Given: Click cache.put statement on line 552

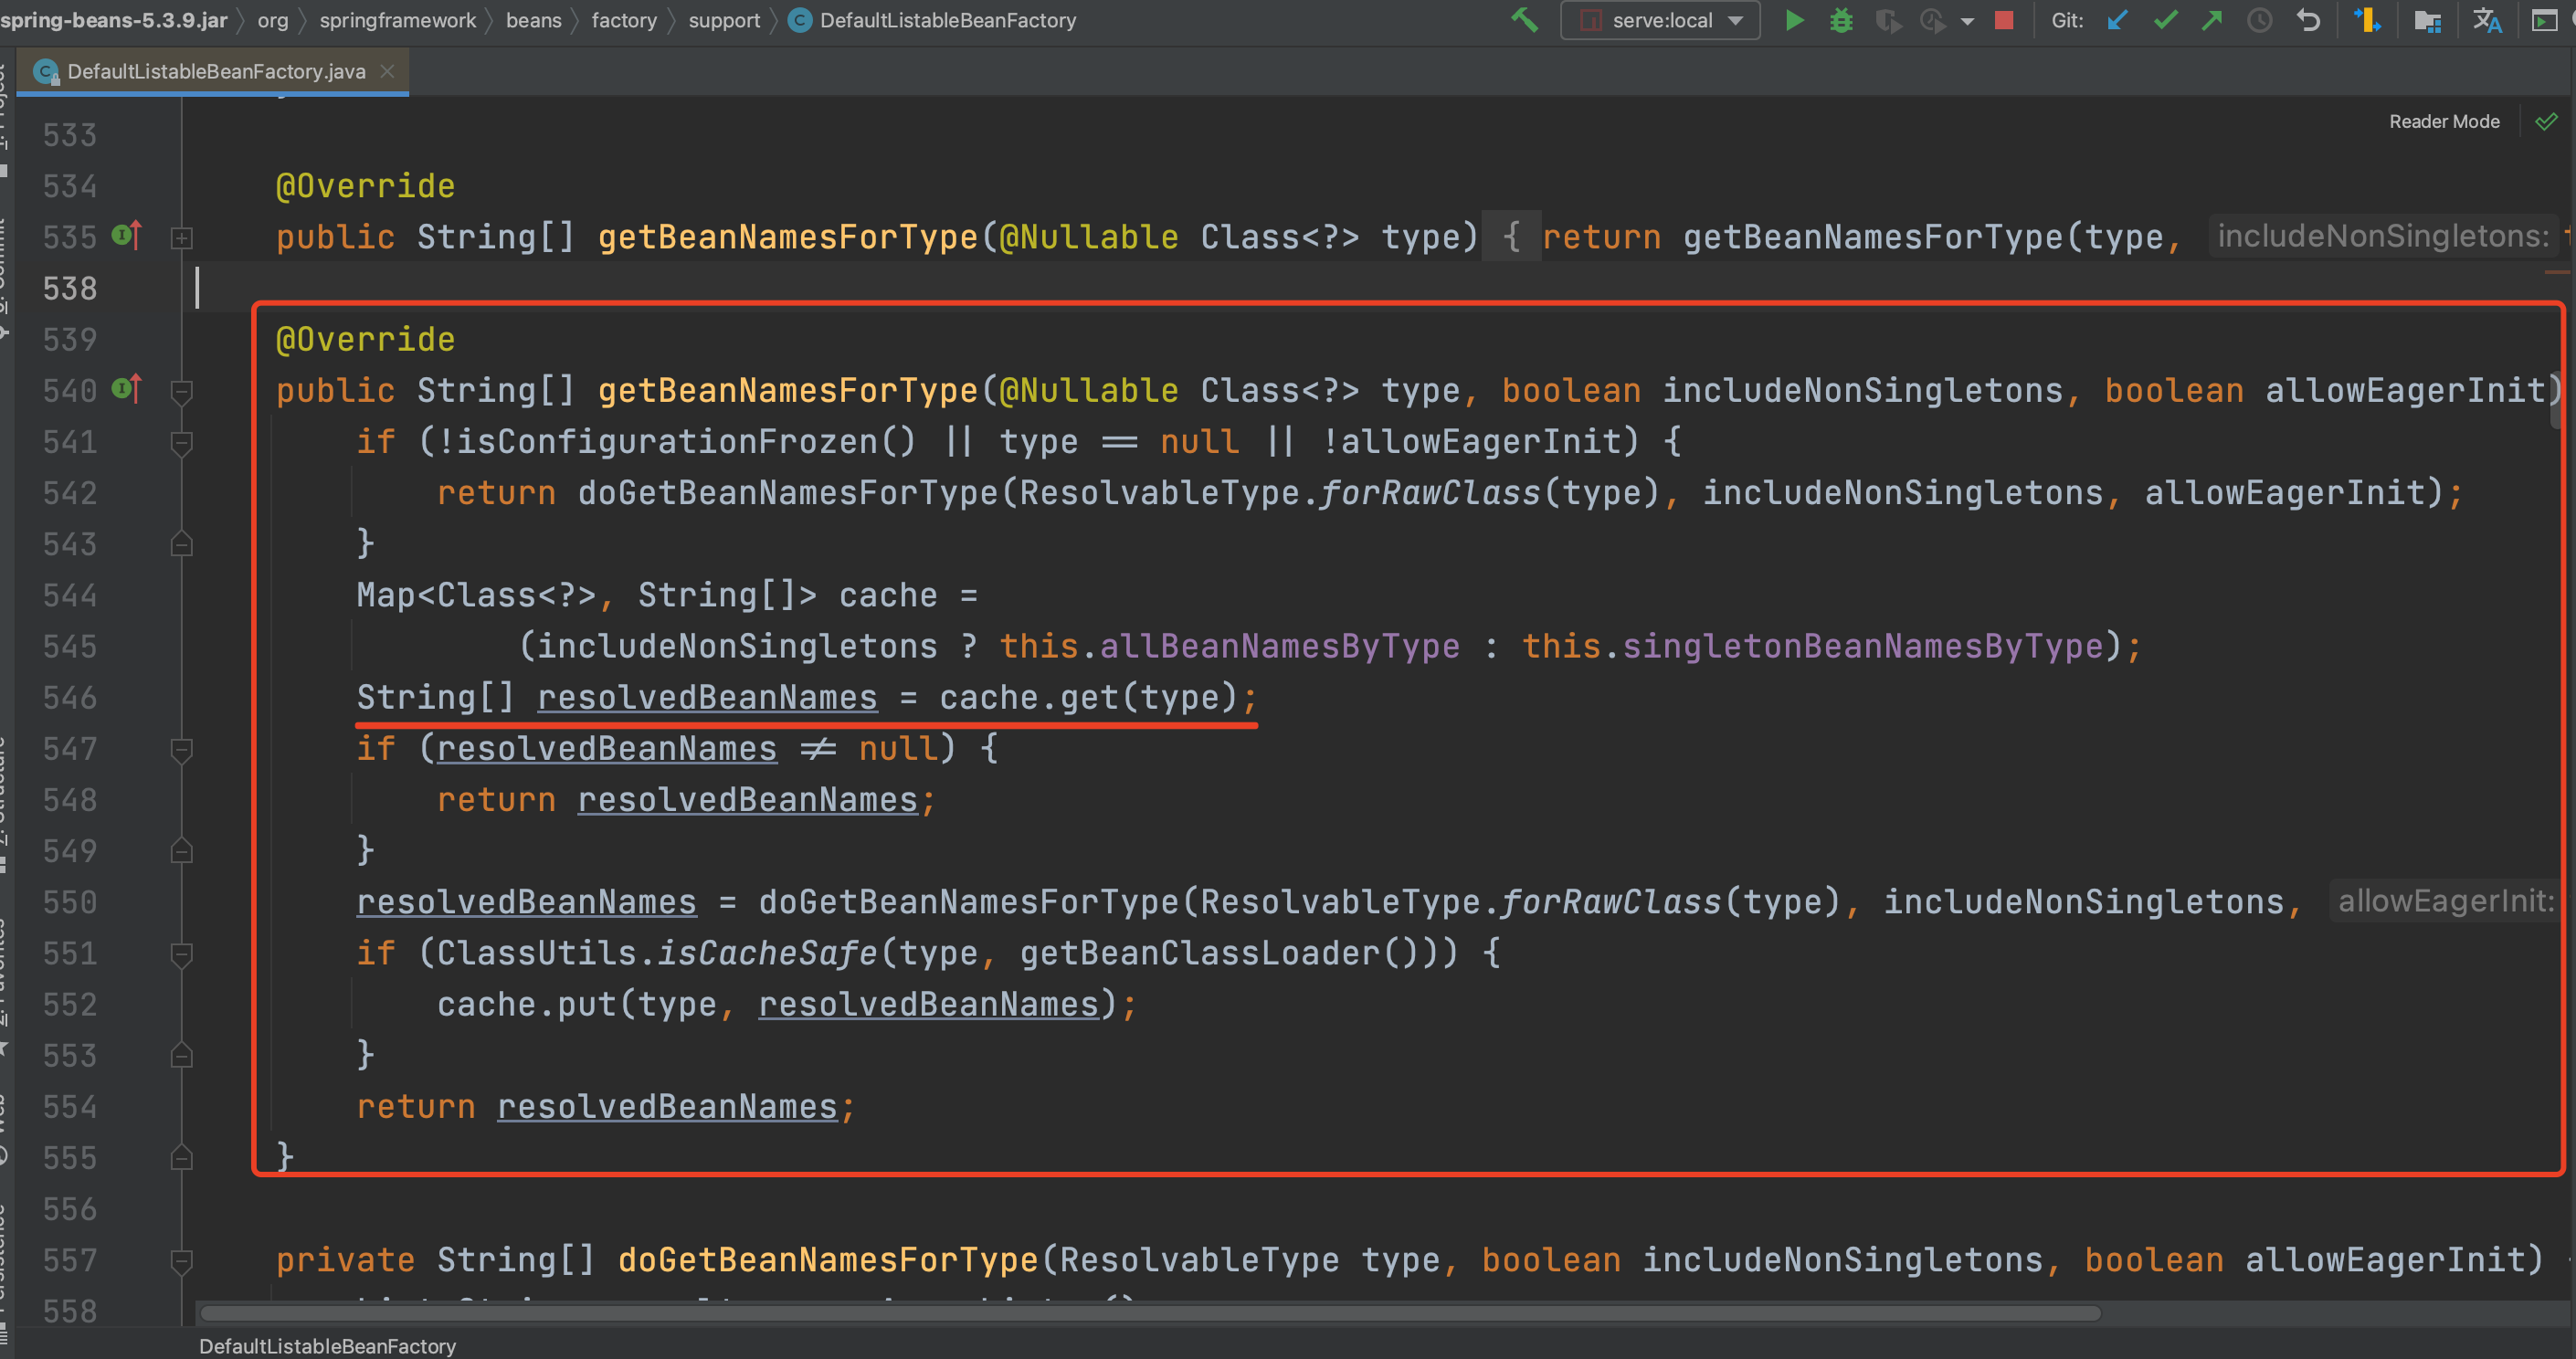Looking at the screenshot, I should 787,1005.
